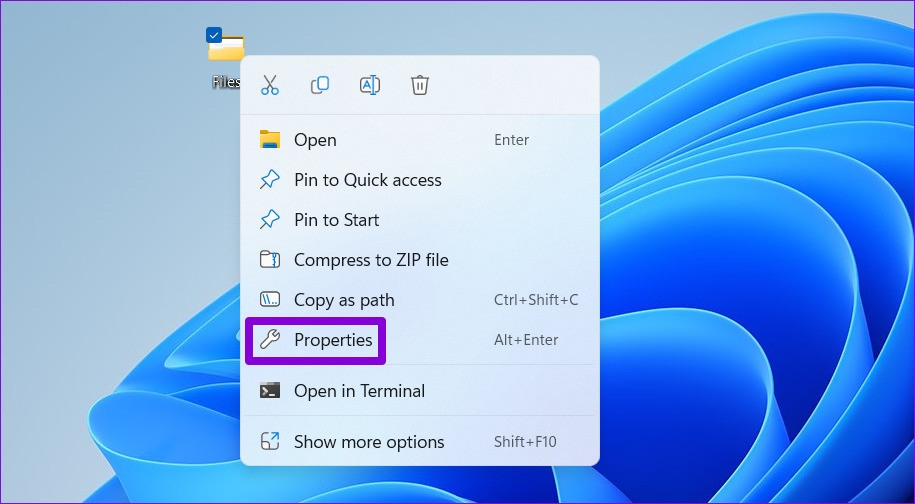Choose Pin to Start
915x504 pixels.
tap(420, 220)
